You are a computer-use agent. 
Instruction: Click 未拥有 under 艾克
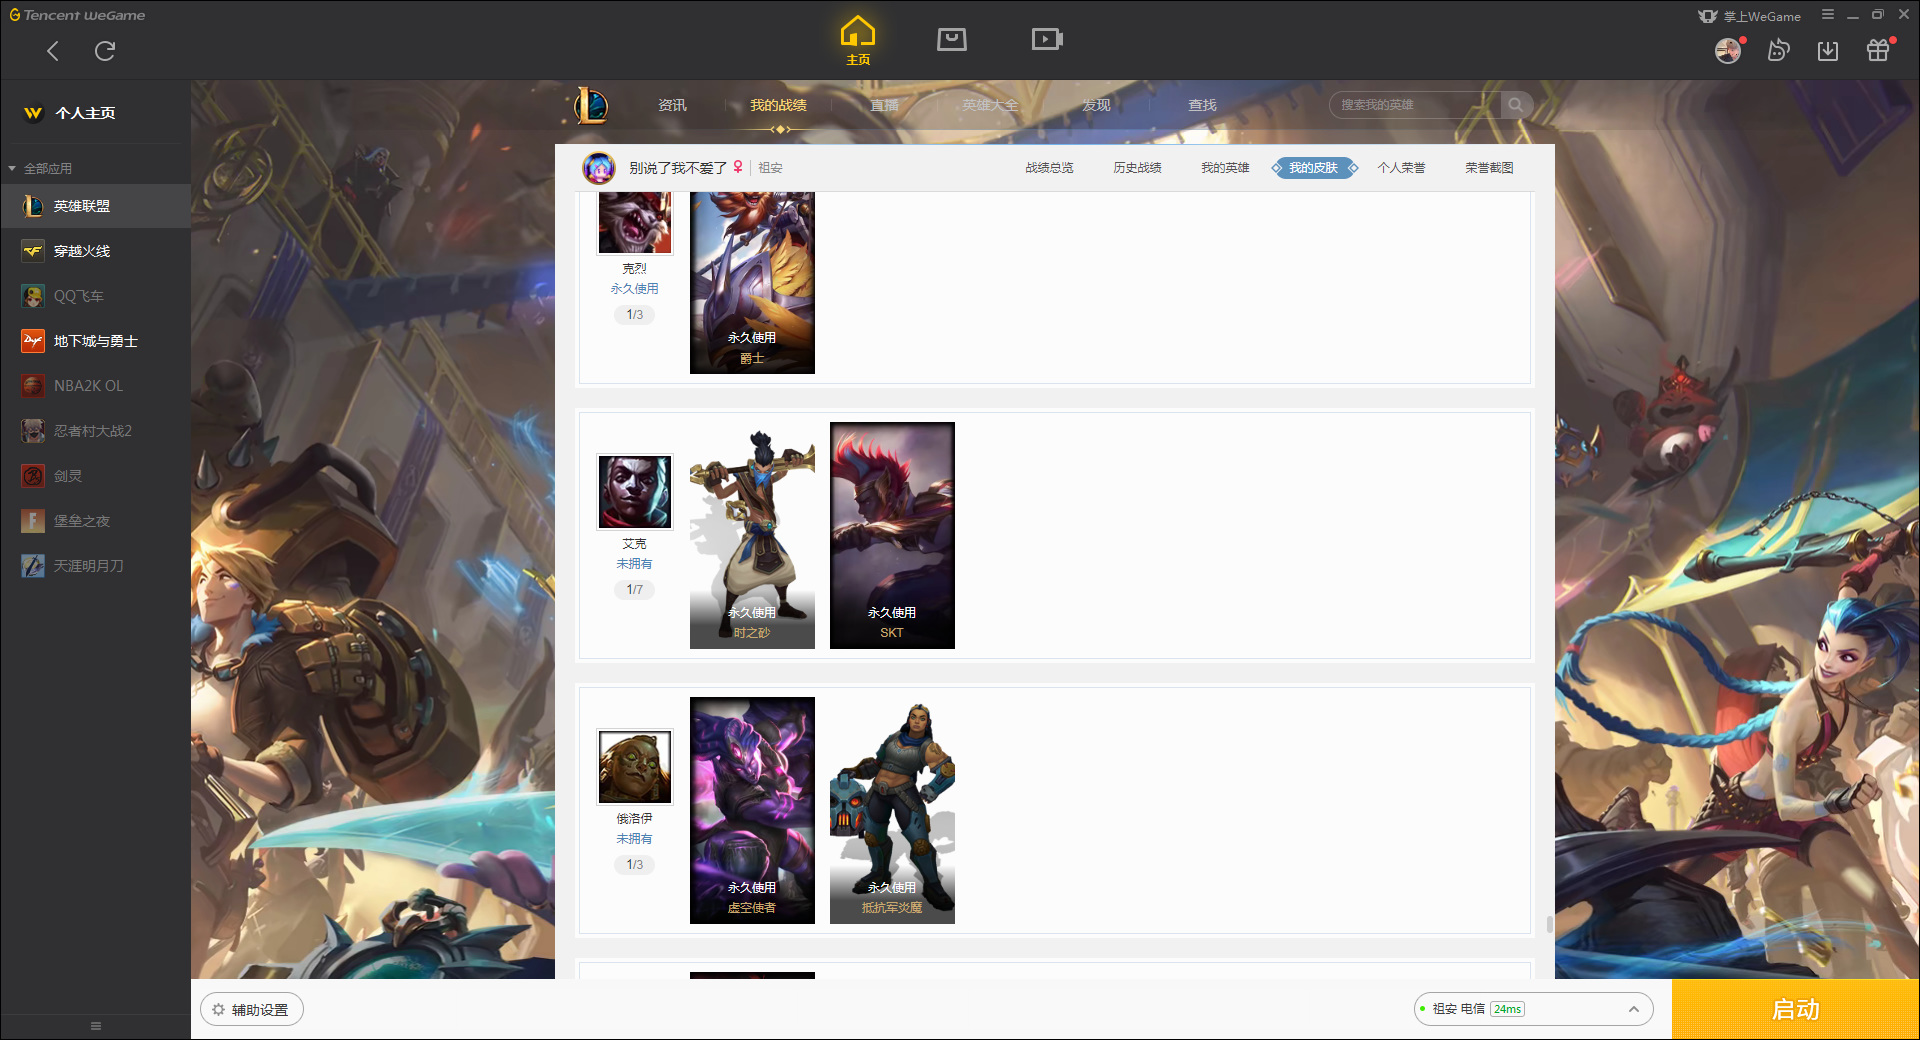(x=634, y=564)
